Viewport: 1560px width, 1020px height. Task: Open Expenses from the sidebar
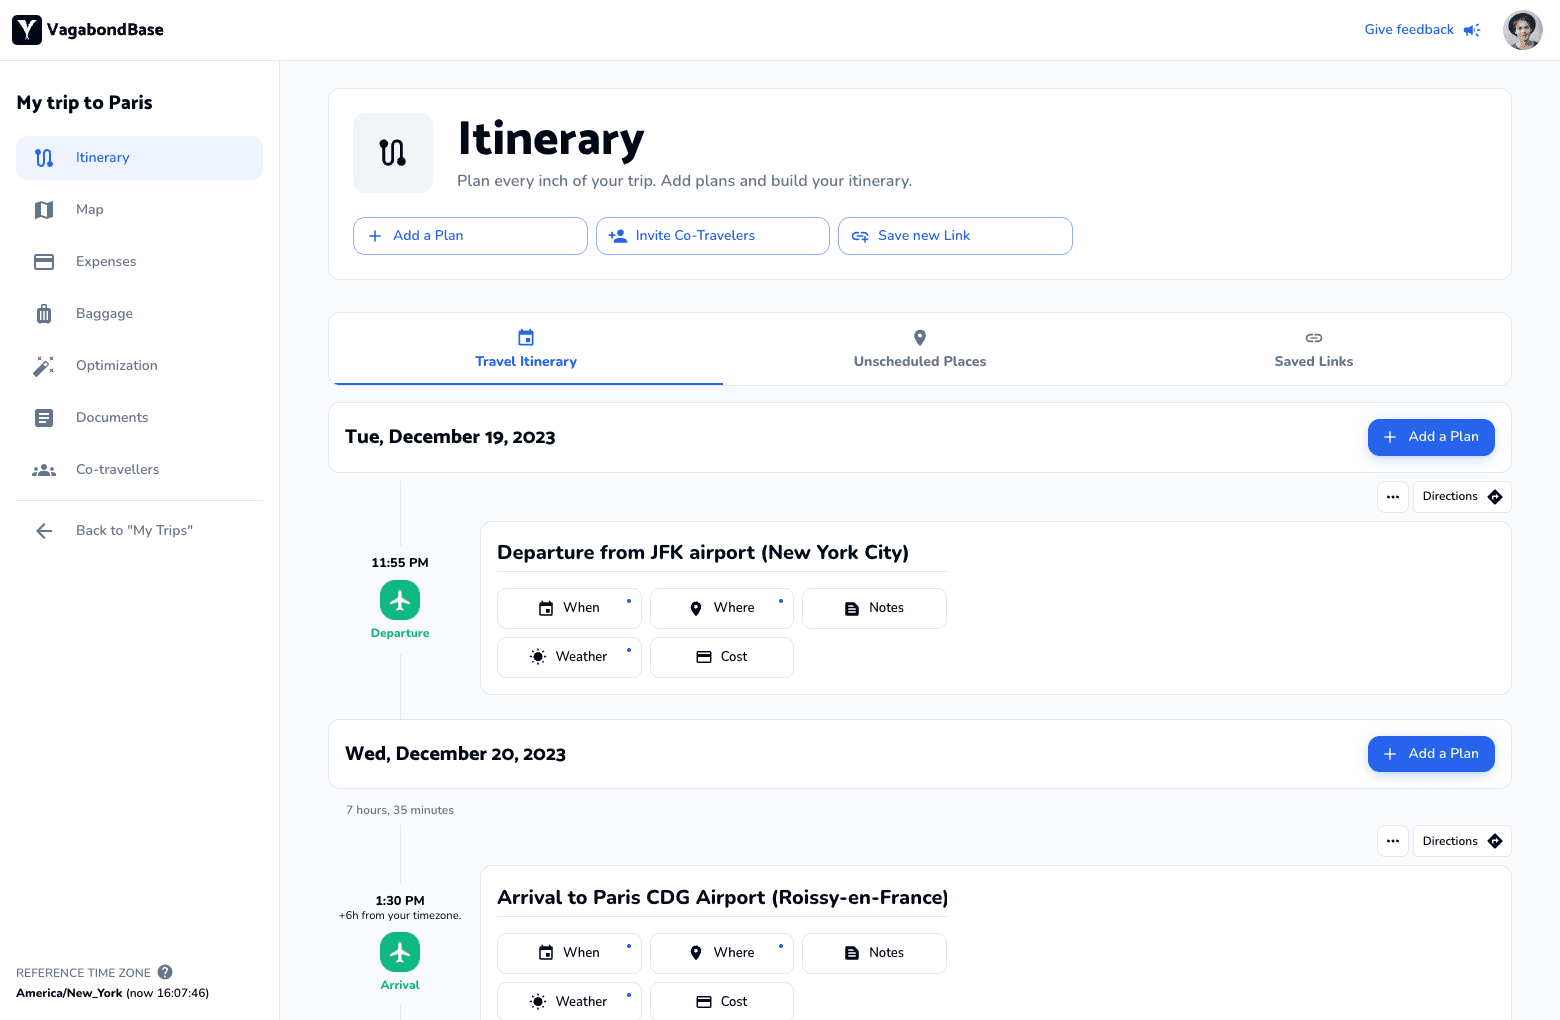point(105,262)
